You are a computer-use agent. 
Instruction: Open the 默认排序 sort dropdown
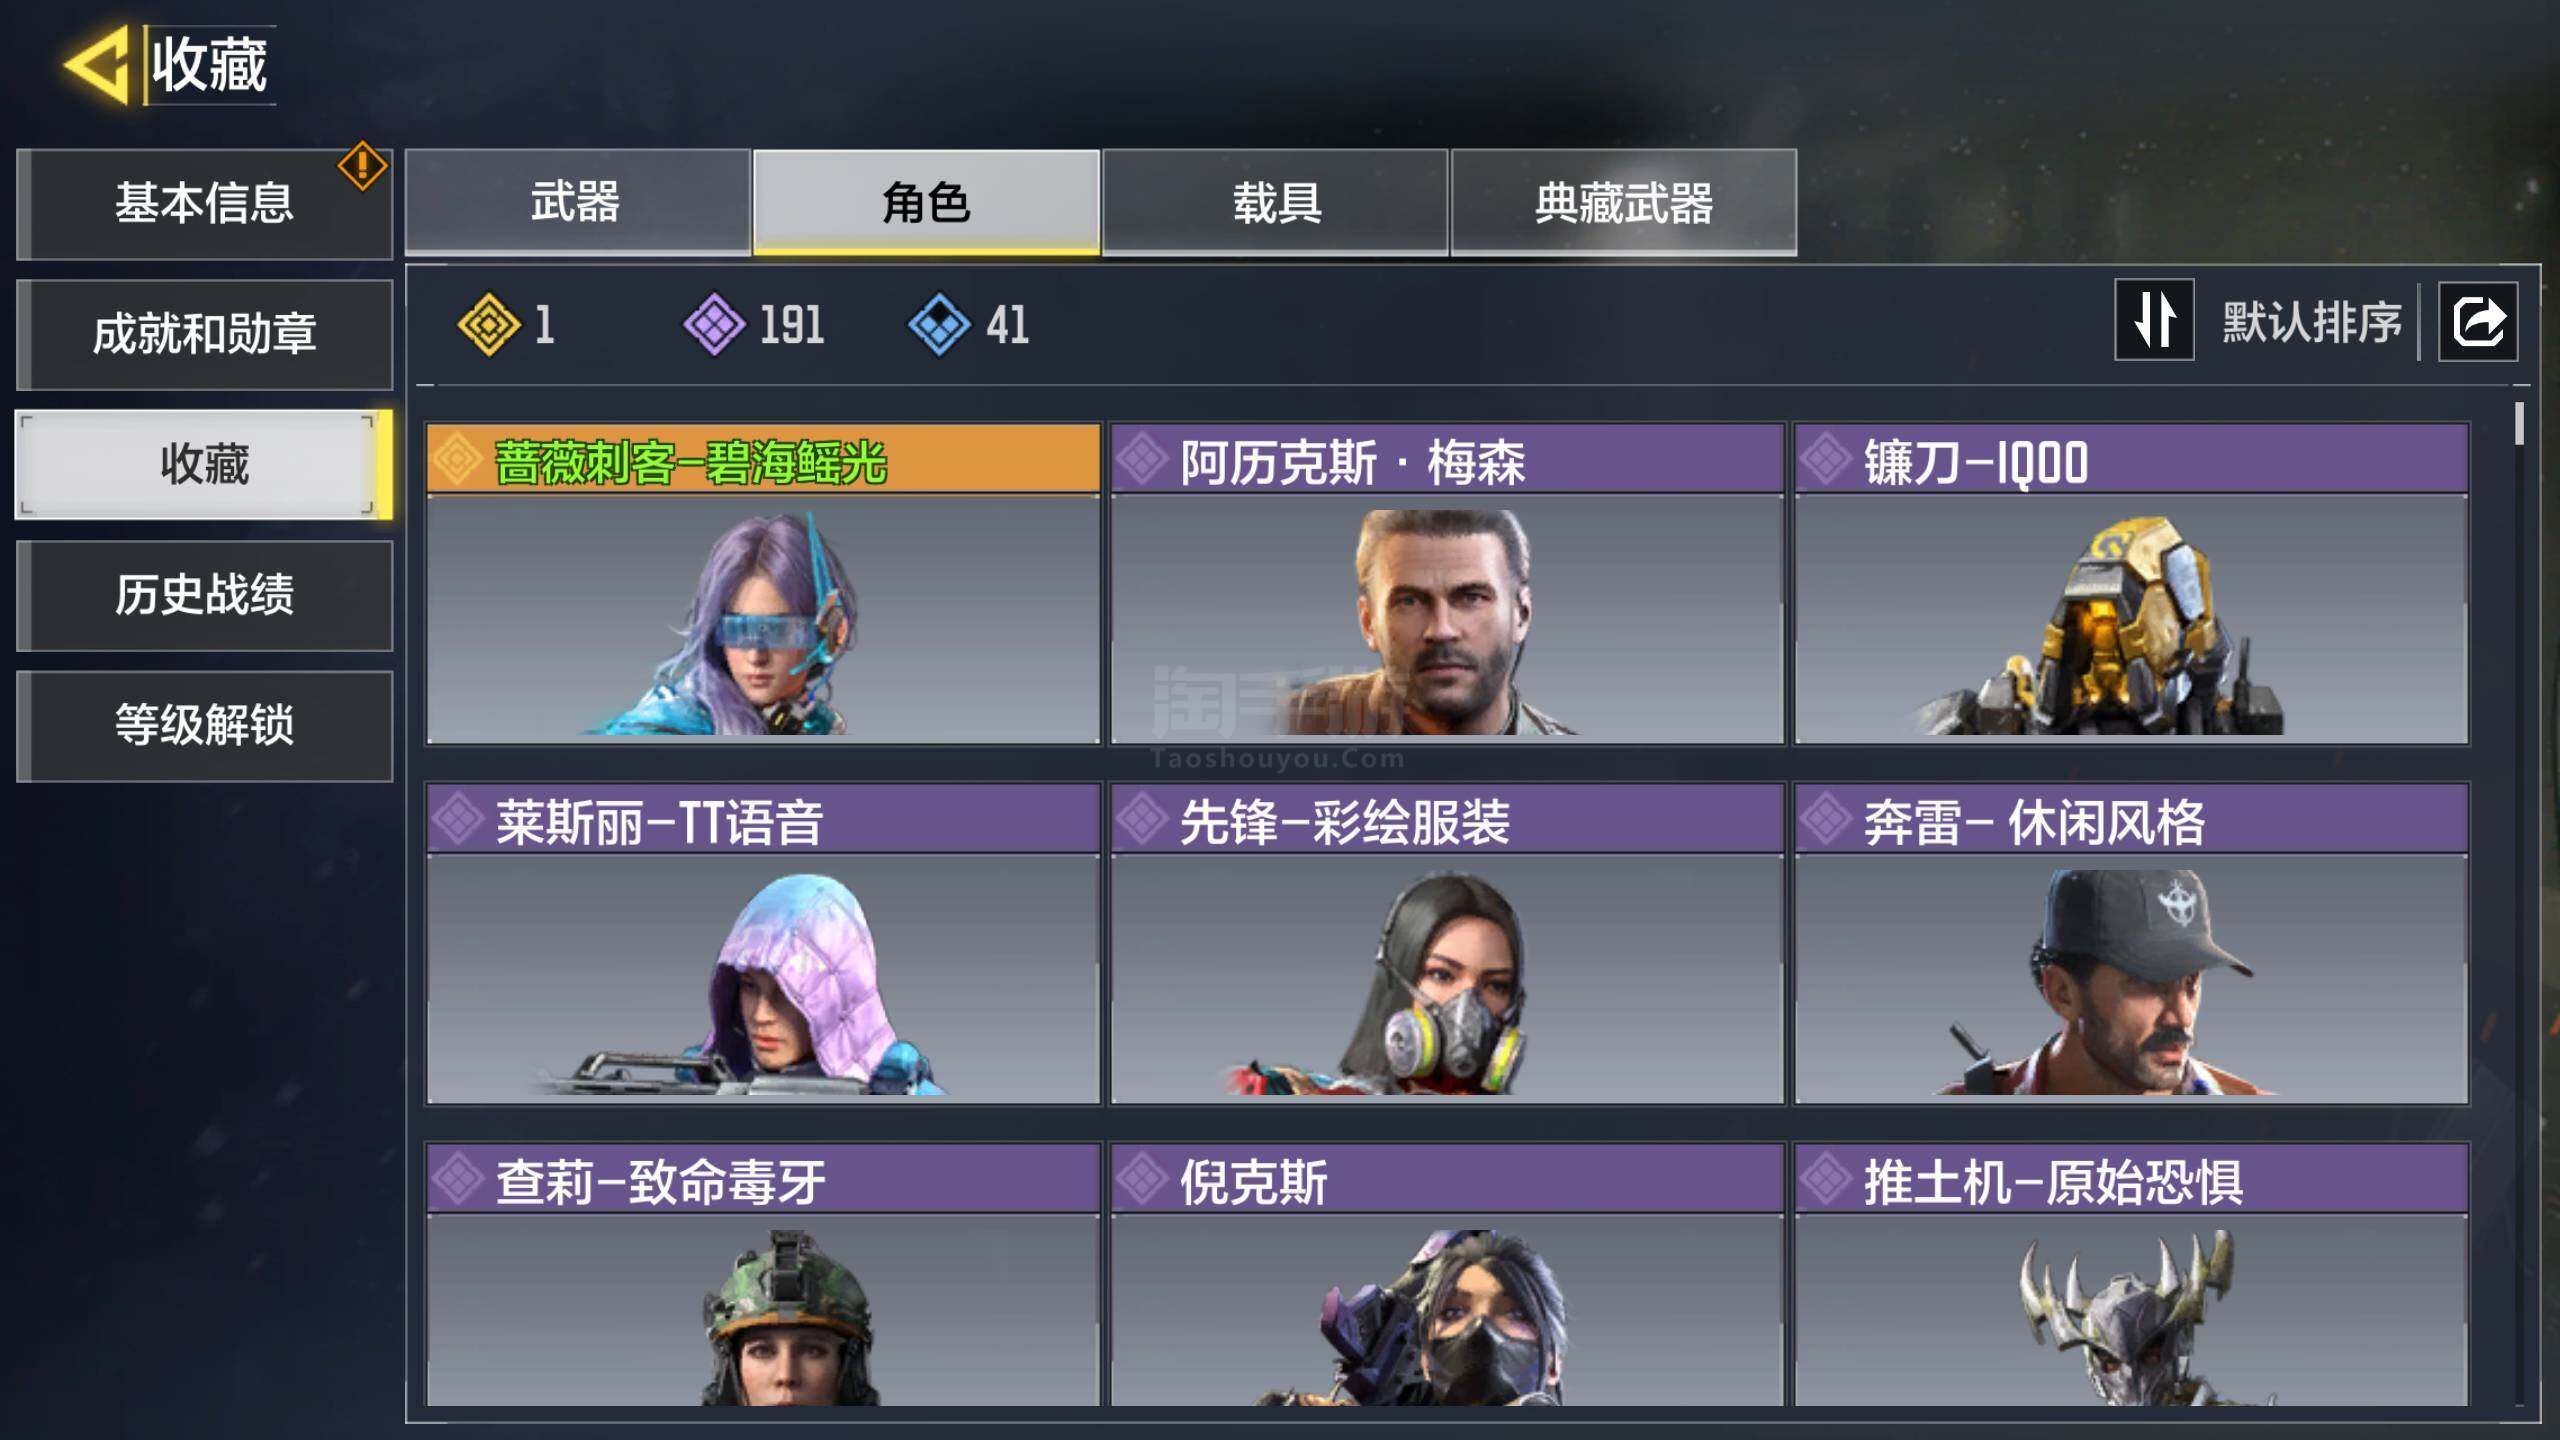click(x=2311, y=322)
